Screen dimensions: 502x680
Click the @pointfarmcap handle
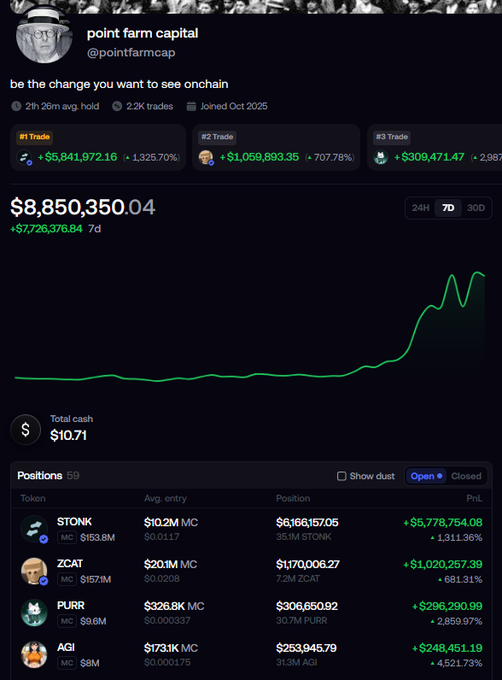click(131, 52)
